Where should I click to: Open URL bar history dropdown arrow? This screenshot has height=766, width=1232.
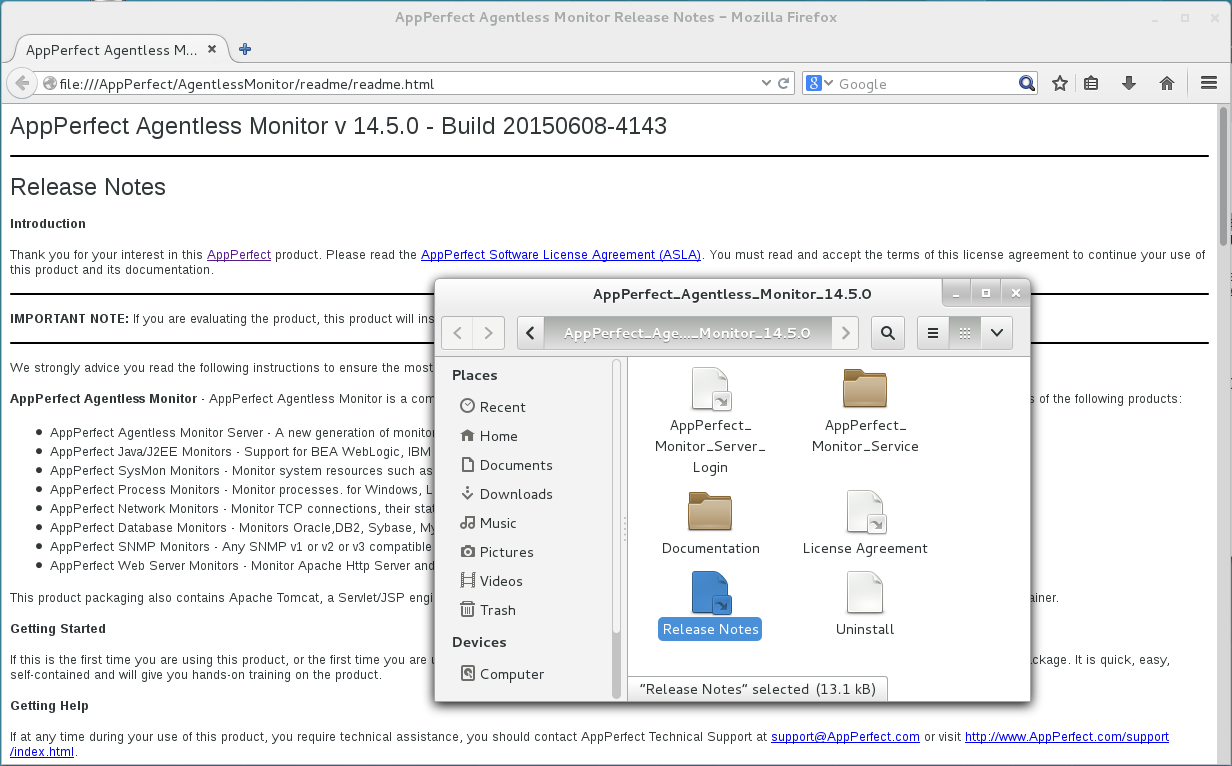766,84
